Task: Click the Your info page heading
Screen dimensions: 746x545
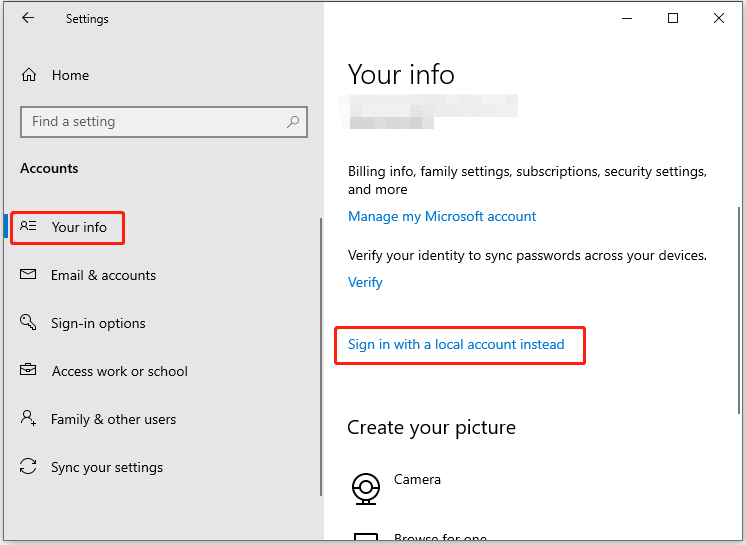Action: (401, 75)
